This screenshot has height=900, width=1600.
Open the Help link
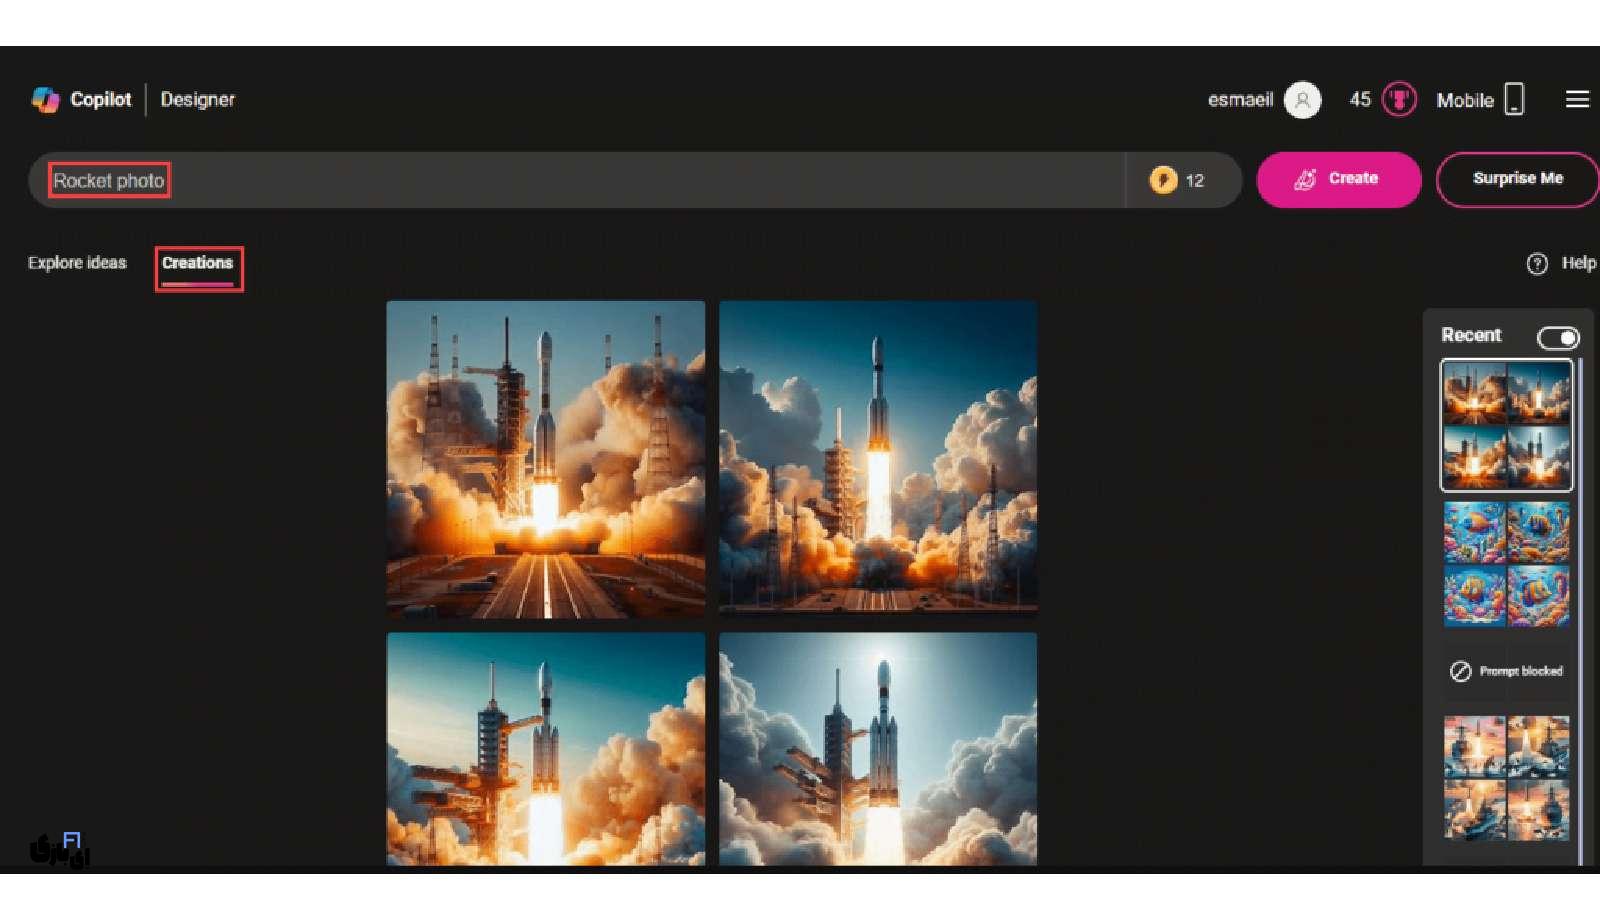(1578, 263)
